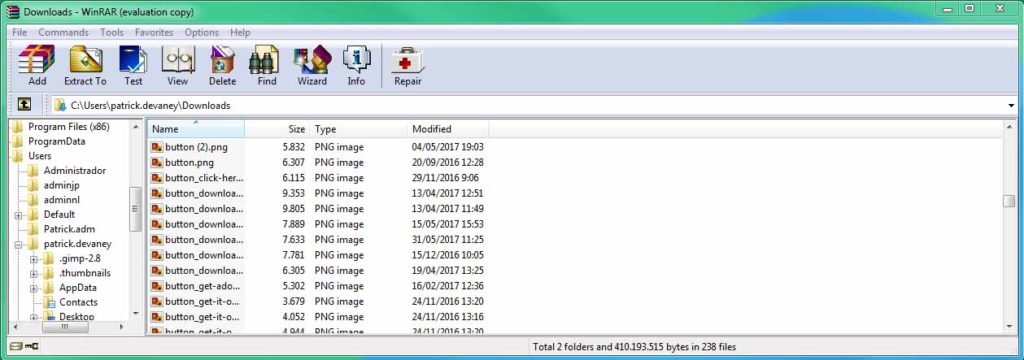This screenshot has width=1024, height=360.
Task: Click the folder tree scroll up arrow
Action: pyautogui.click(x=136, y=127)
